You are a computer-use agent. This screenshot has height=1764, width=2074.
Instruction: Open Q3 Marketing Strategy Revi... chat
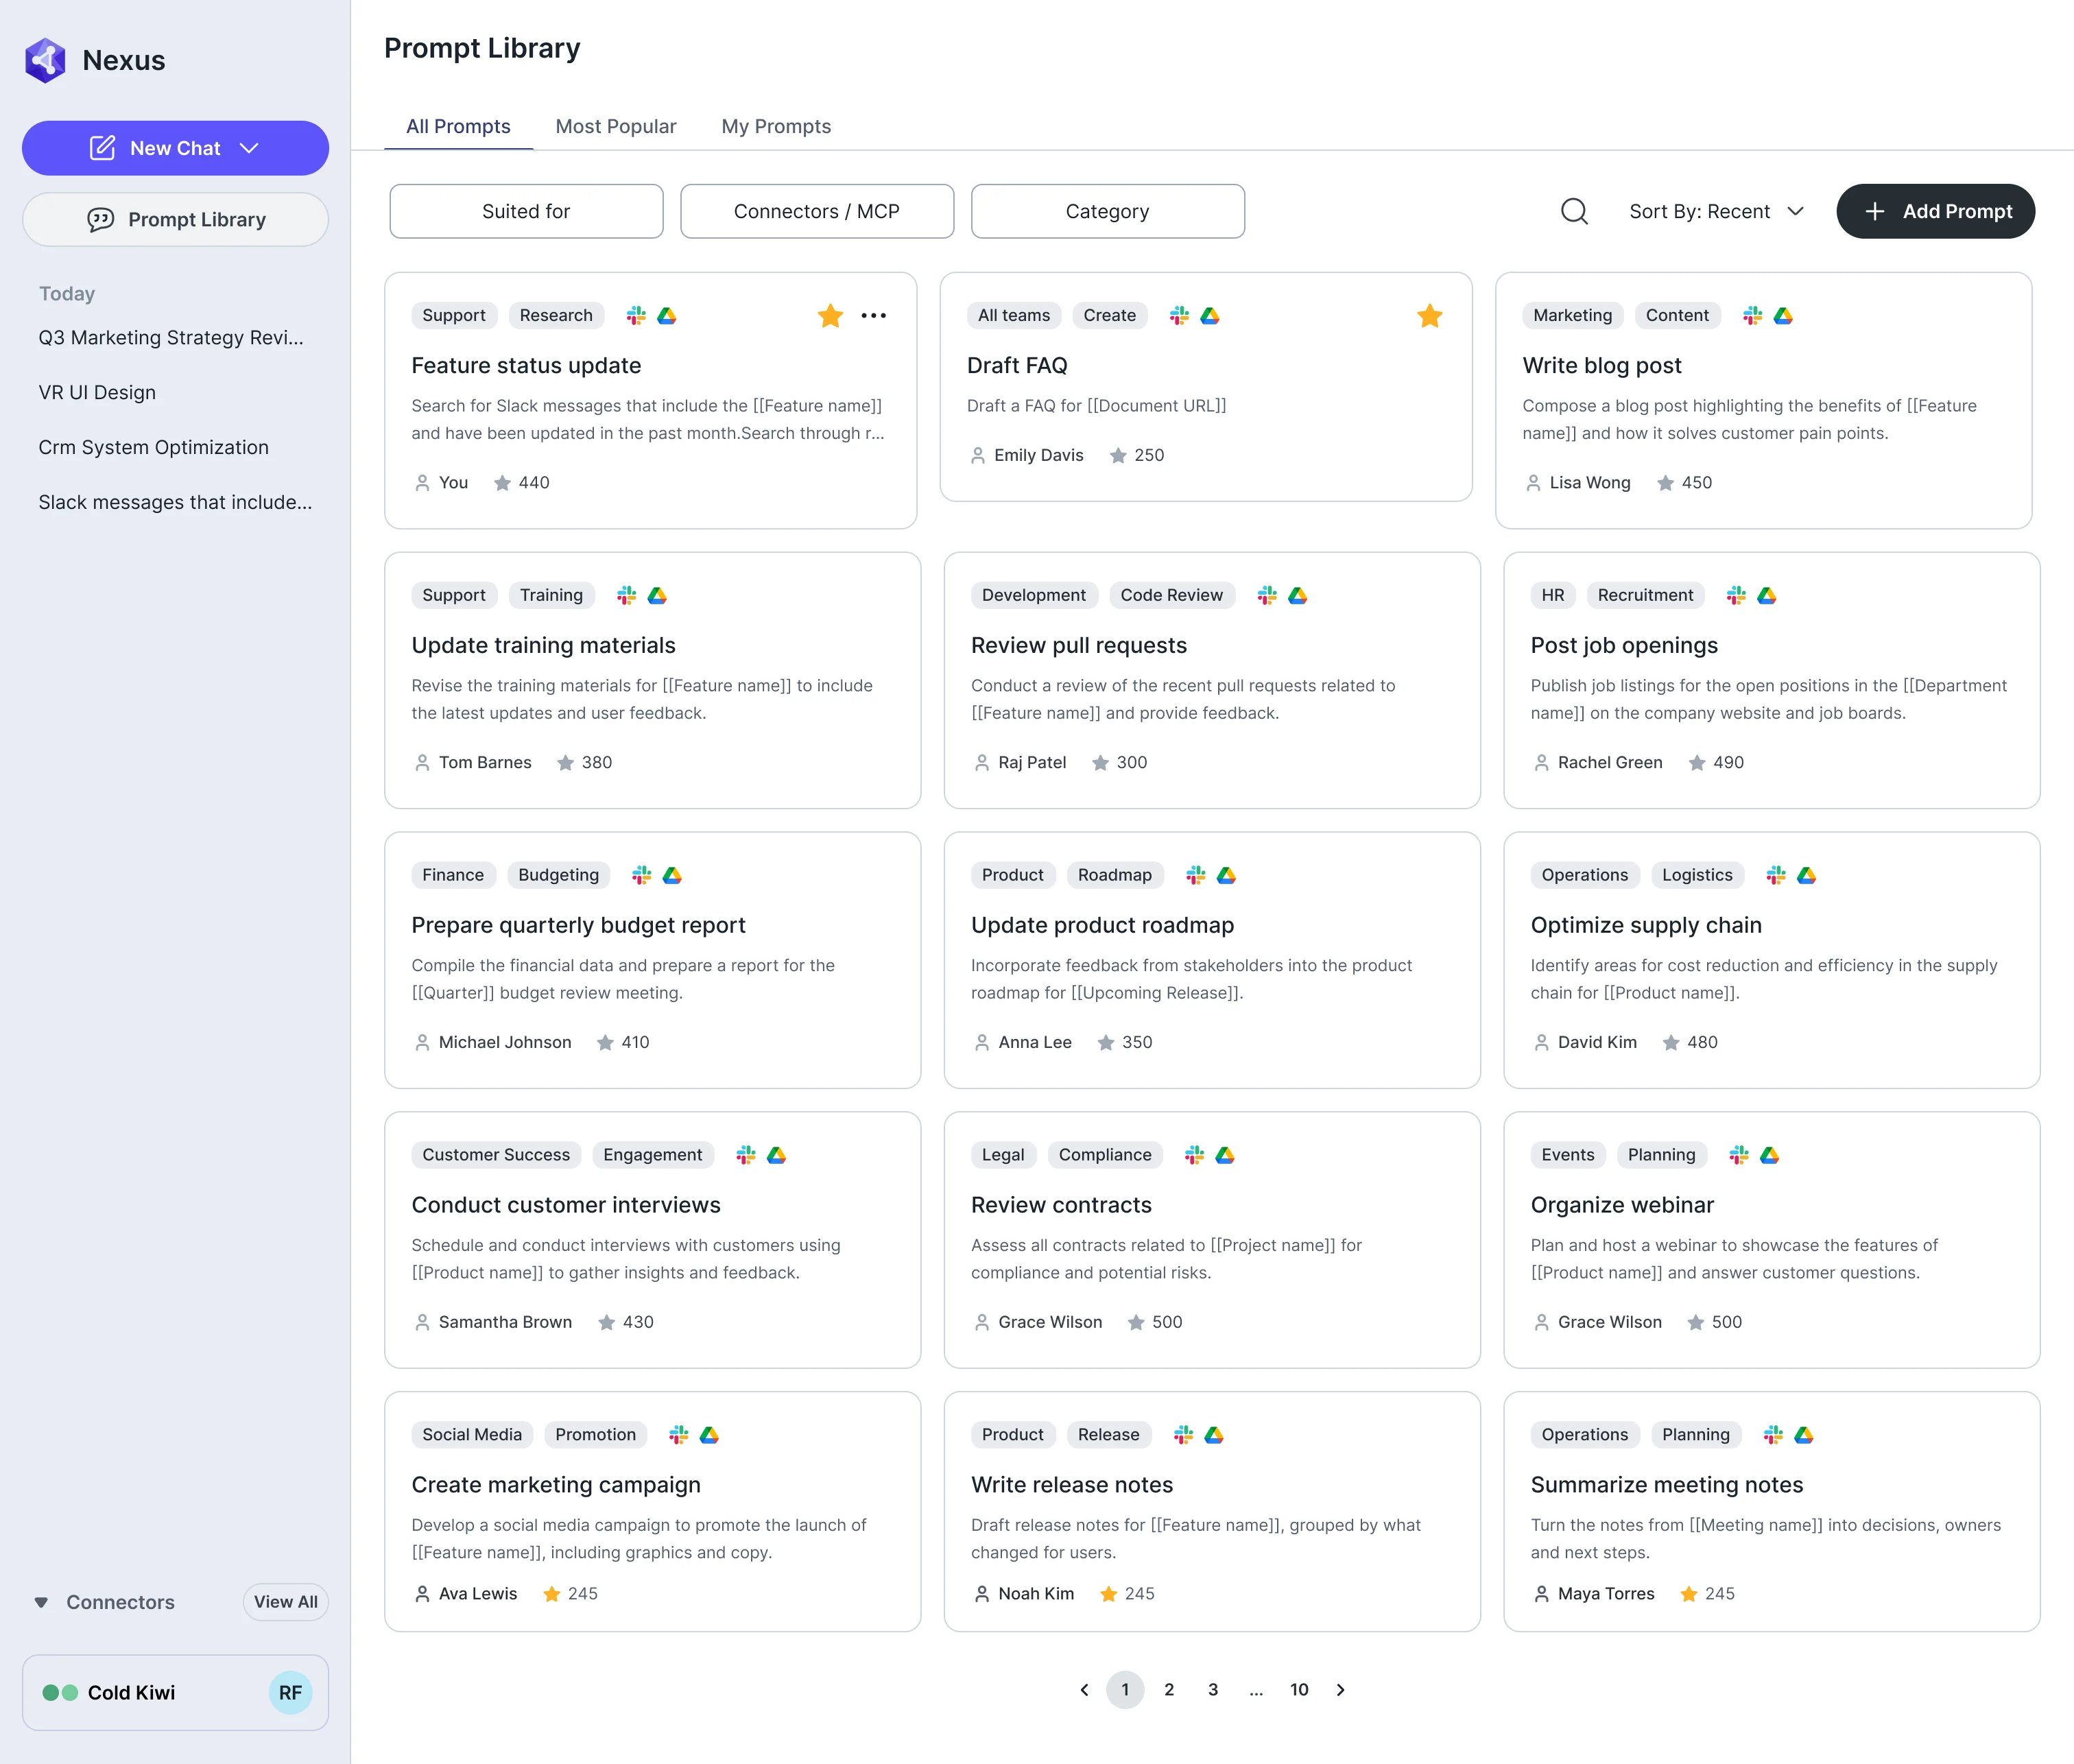pyautogui.click(x=171, y=338)
